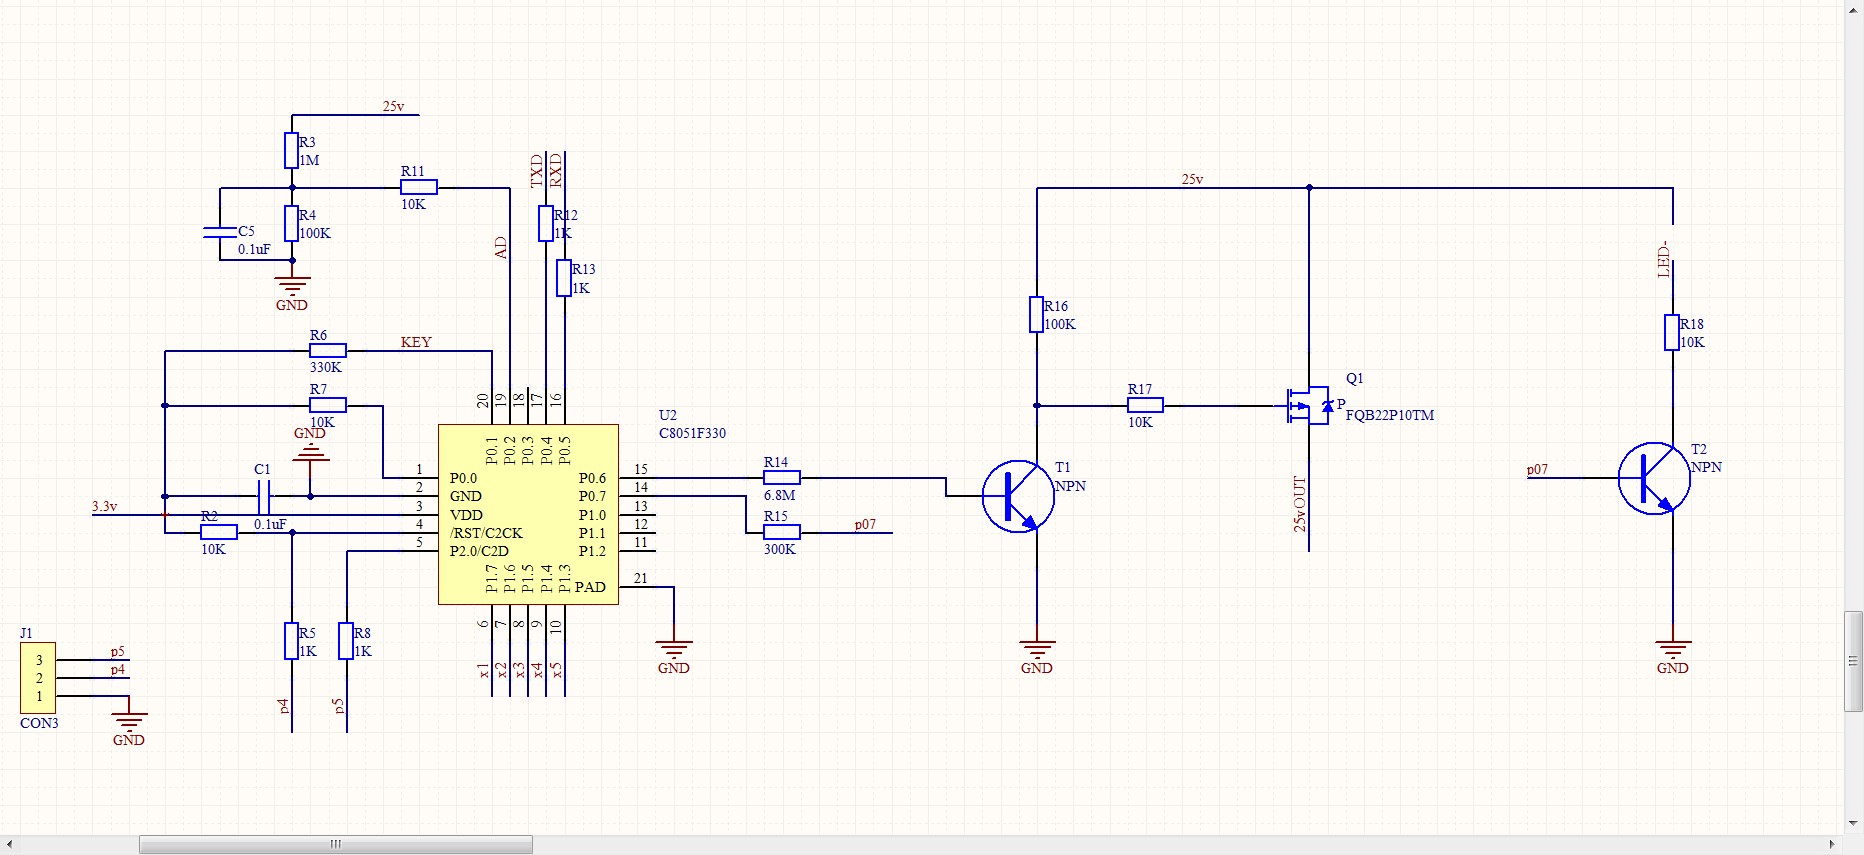Select capacitor C5 symbol

pos(220,232)
